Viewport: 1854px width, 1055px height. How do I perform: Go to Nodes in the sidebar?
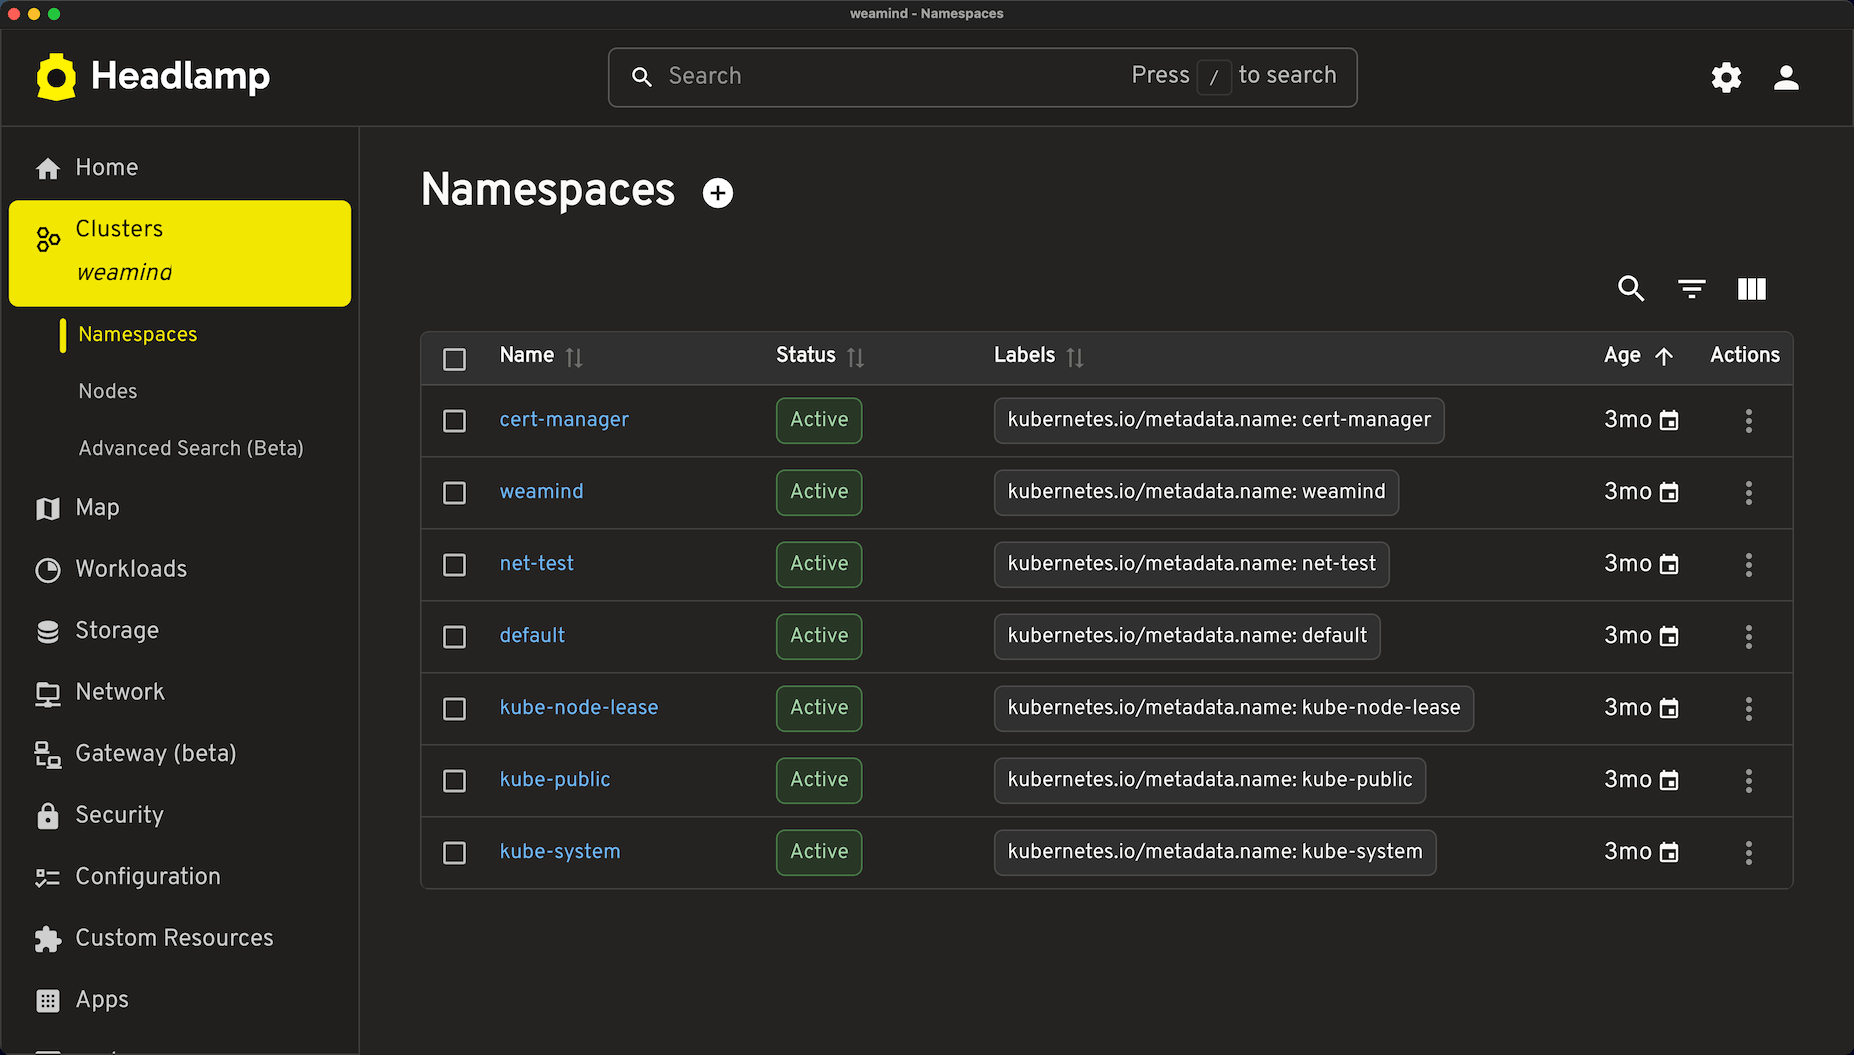pyautogui.click(x=108, y=391)
